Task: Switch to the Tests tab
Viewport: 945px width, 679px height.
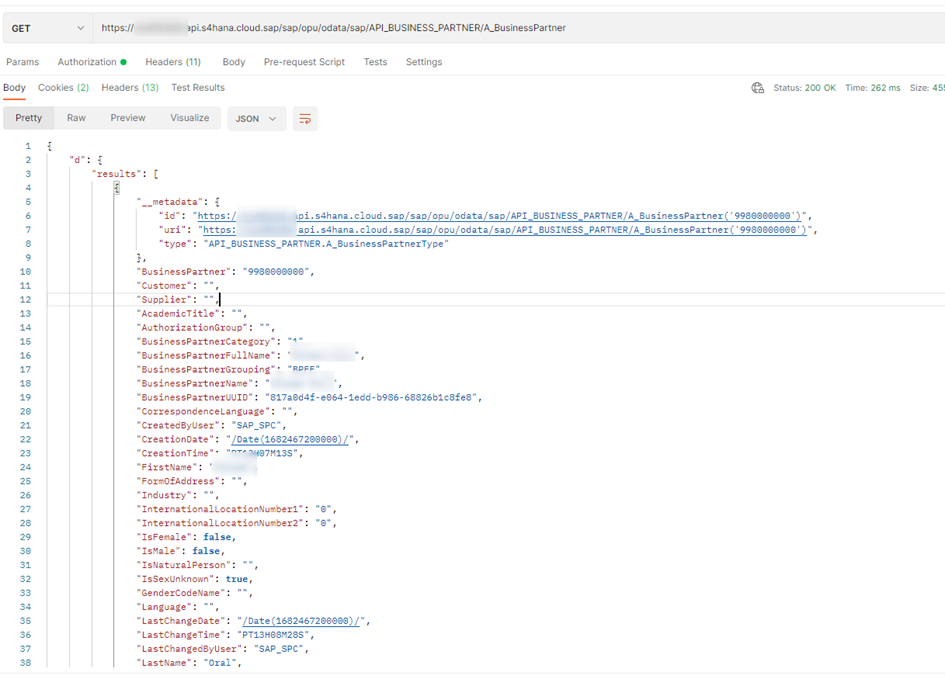Action: point(375,62)
